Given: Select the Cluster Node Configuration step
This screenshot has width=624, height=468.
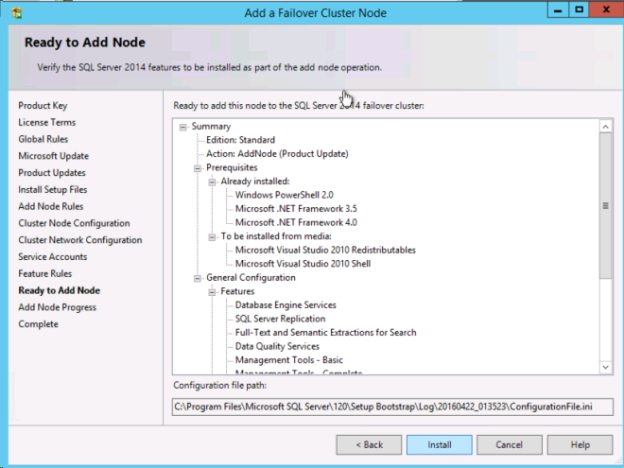Looking at the screenshot, I should [74, 223].
